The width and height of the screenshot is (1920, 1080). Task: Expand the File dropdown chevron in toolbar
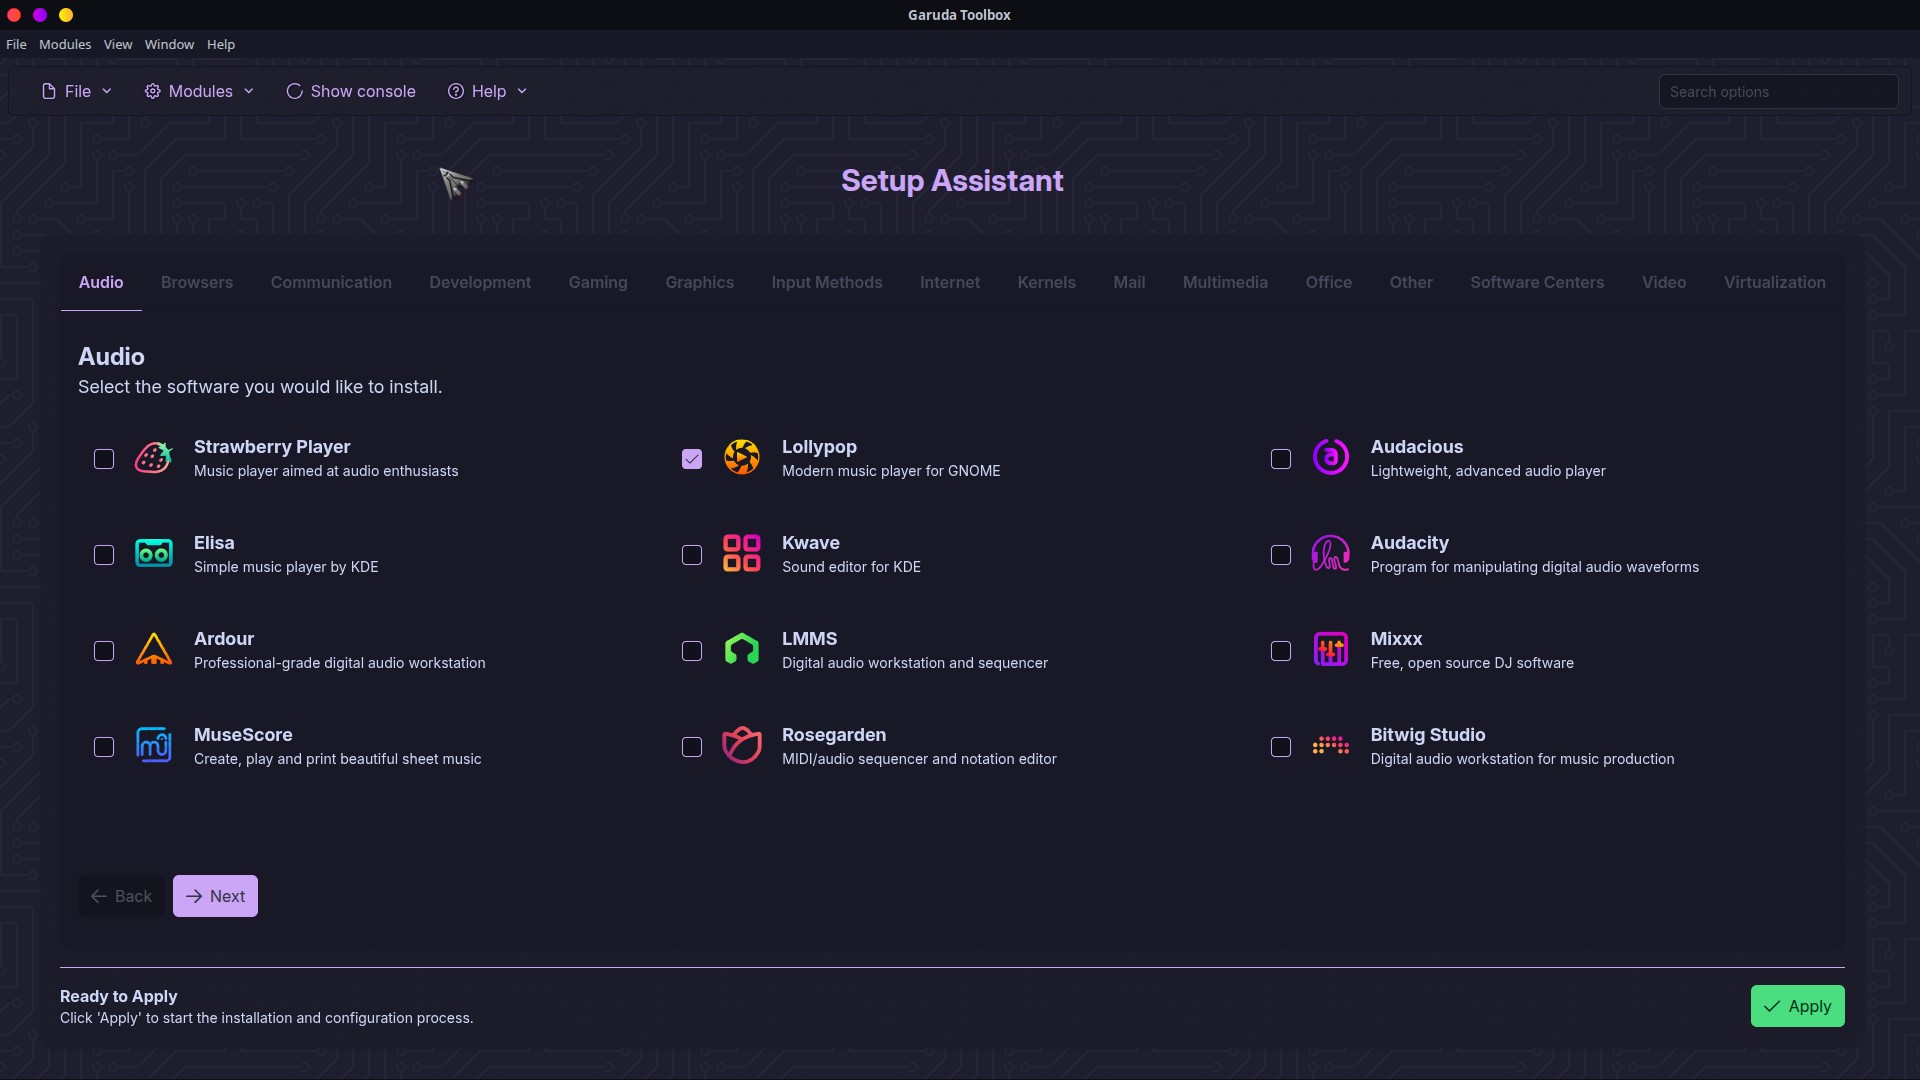107,91
